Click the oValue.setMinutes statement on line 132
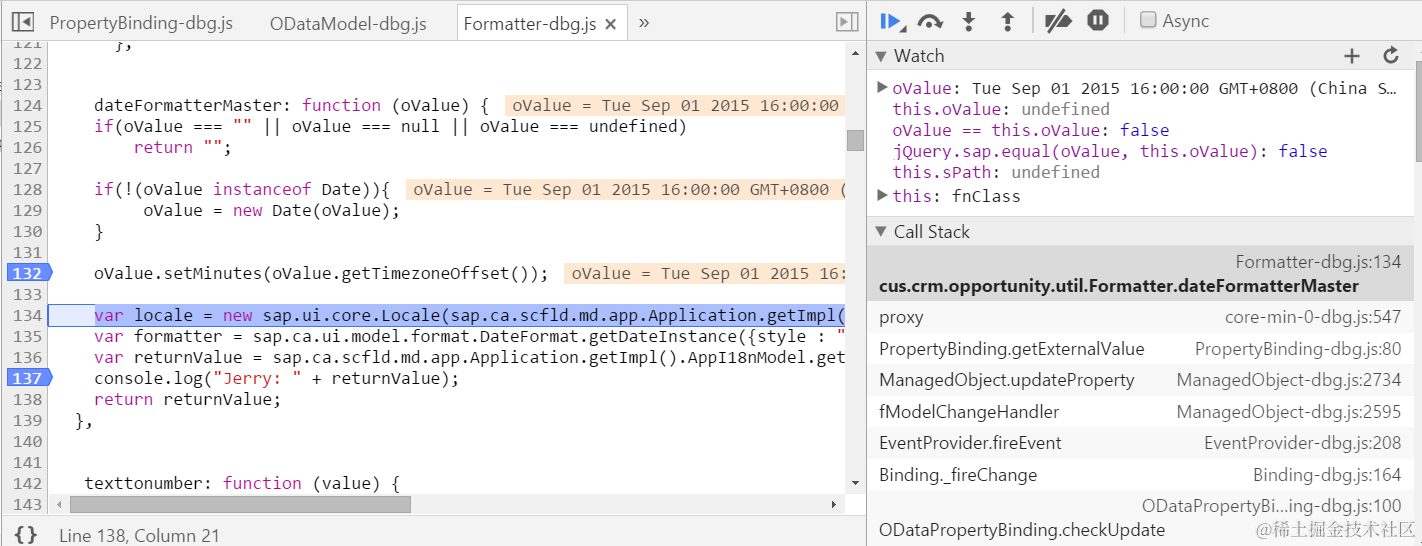The height and width of the screenshot is (546, 1422). [x=321, y=273]
